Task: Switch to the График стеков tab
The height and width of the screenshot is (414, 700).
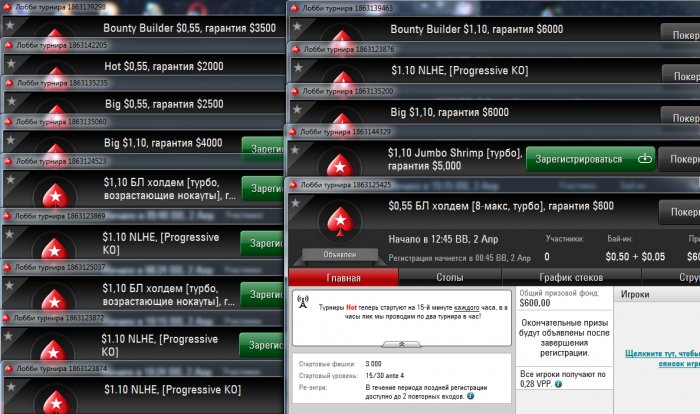Action: tap(571, 277)
